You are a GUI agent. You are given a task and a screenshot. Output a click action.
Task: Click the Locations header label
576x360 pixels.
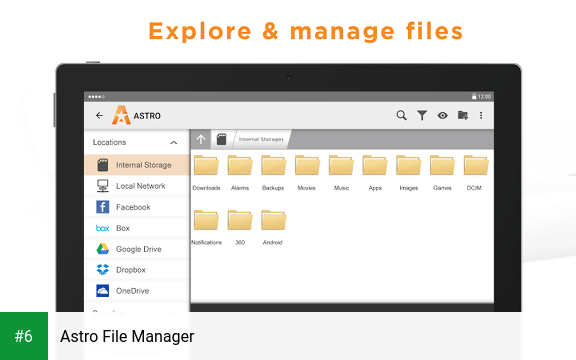(109, 142)
